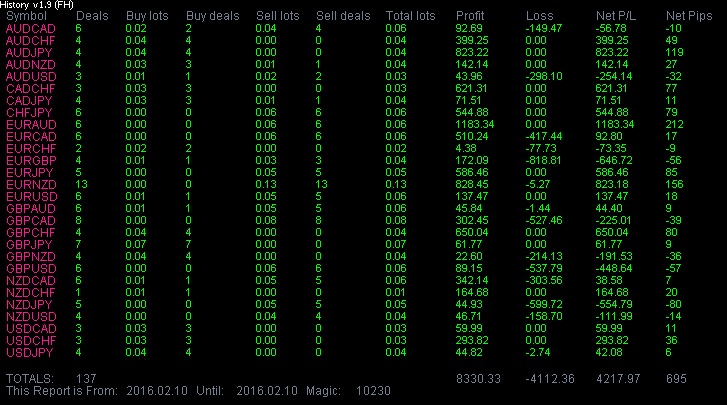Click the EURJPY symbol label
Image resolution: width=727 pixels, height=405 pixels.
(x=30, y=173)
